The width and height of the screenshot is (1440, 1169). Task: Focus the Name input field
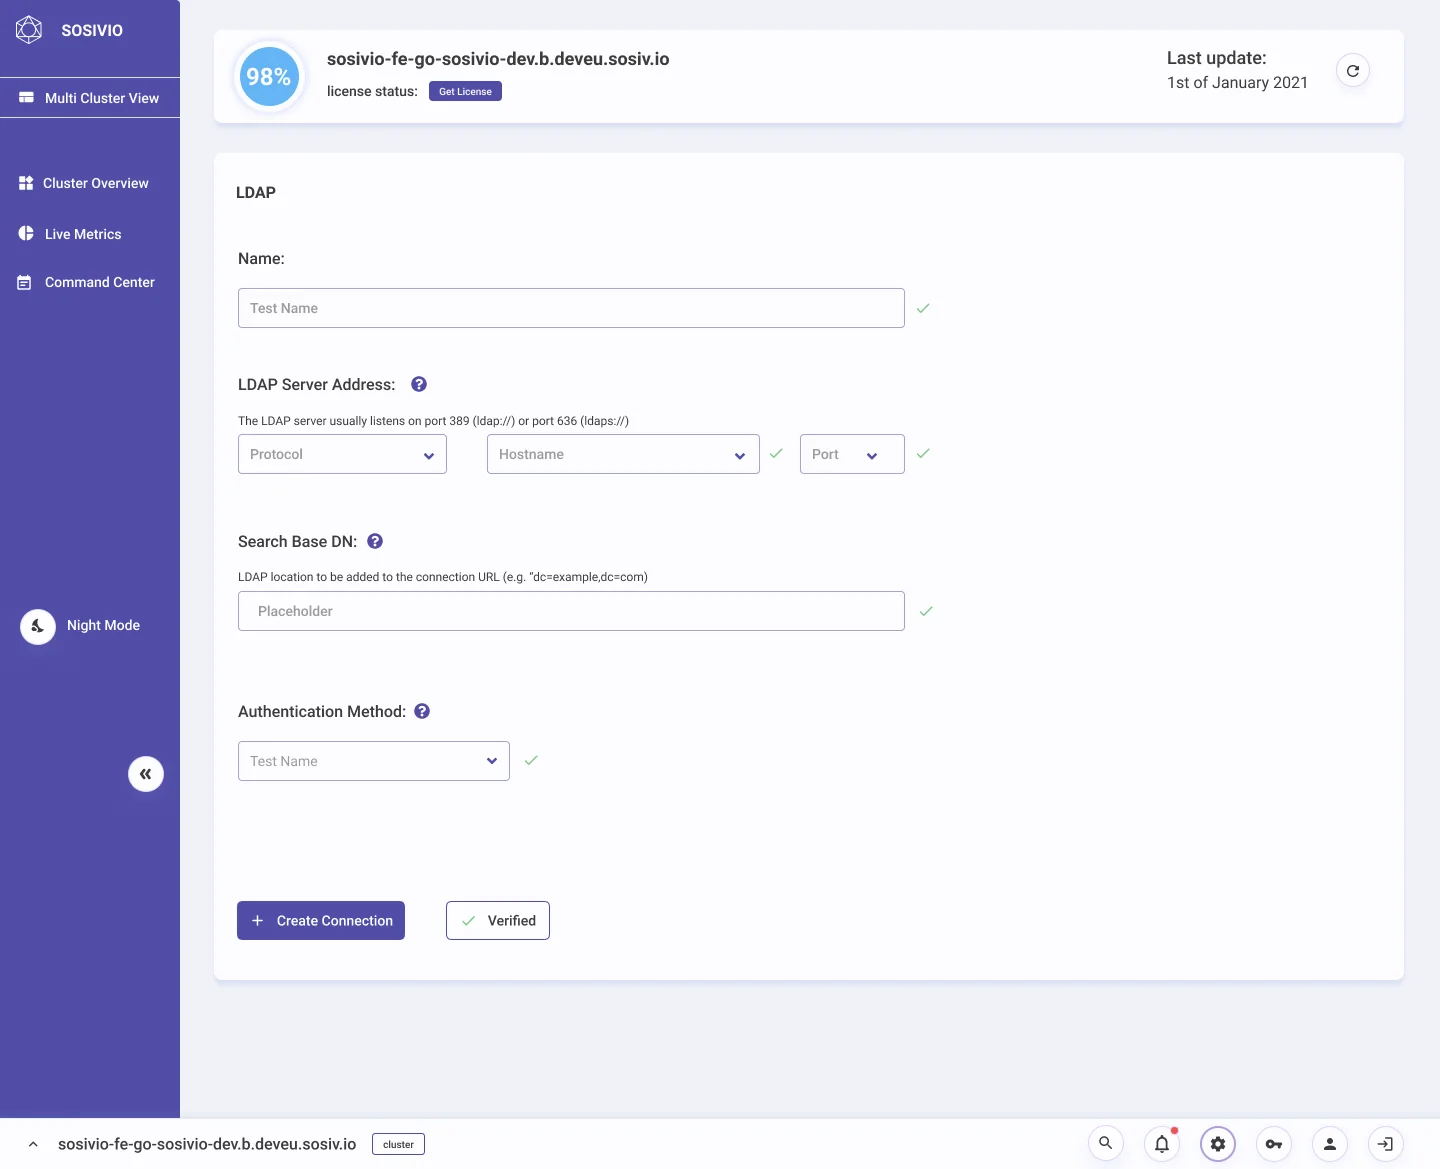tap(571, 308)
